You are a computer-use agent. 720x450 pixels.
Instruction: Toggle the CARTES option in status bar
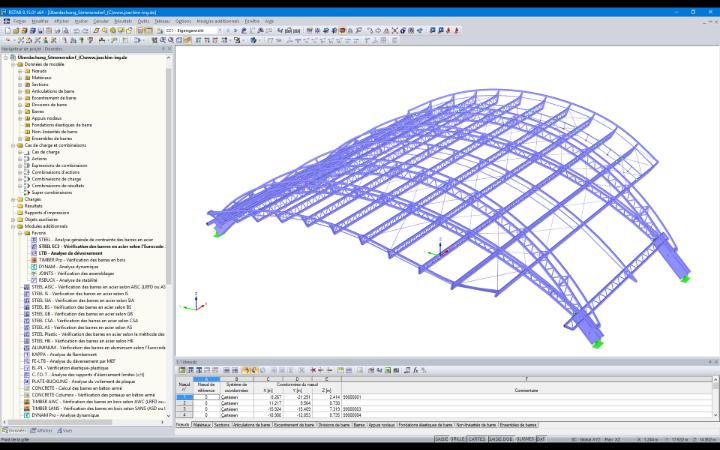click(477, 439)
